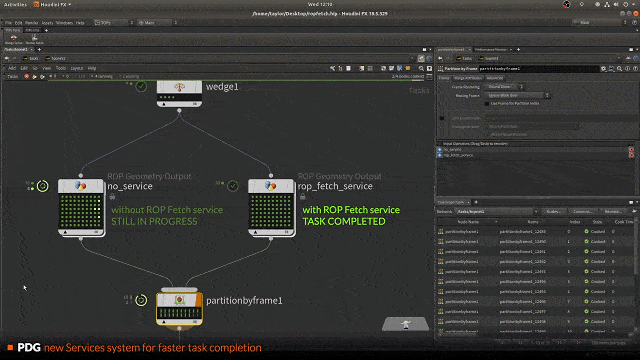The height and width of the screenshot is (360, 640).
Task: Switch to the Merge Attributes tab
Action: (x=468, y=78)
